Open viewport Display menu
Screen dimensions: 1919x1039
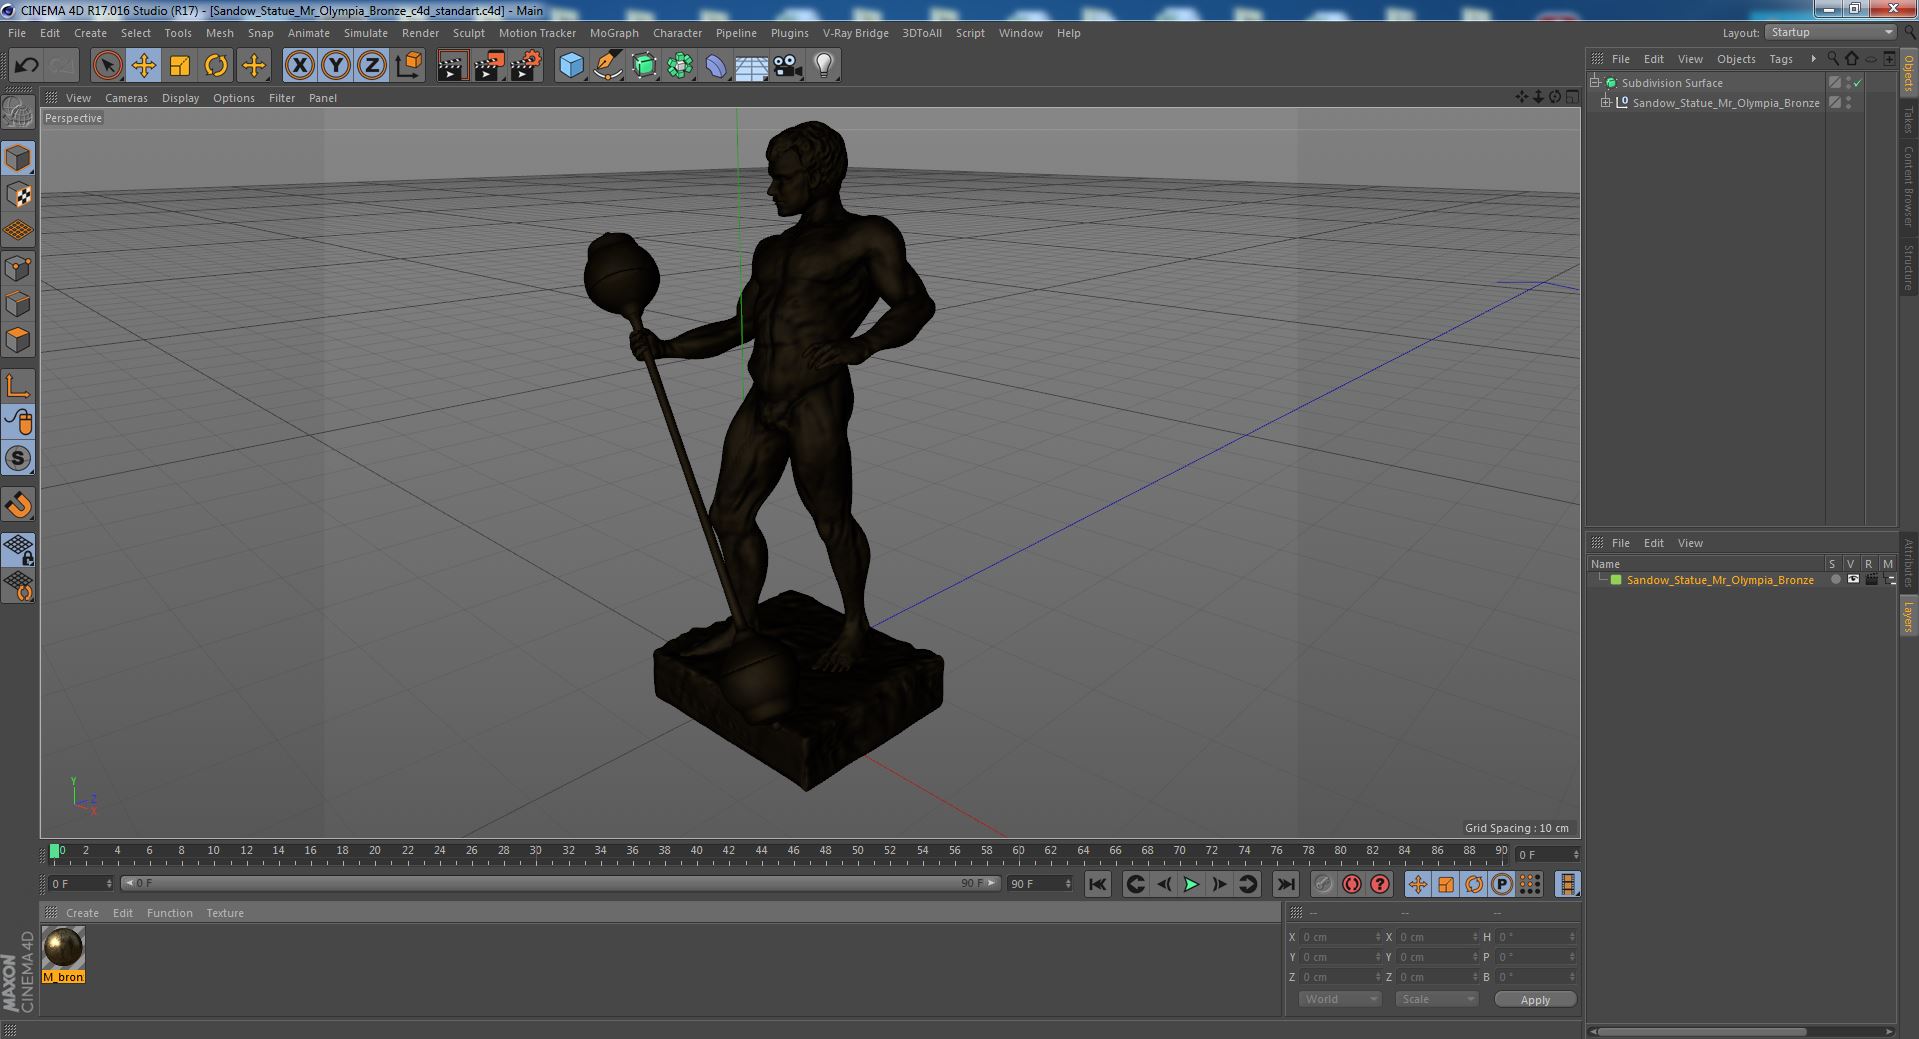180,98
